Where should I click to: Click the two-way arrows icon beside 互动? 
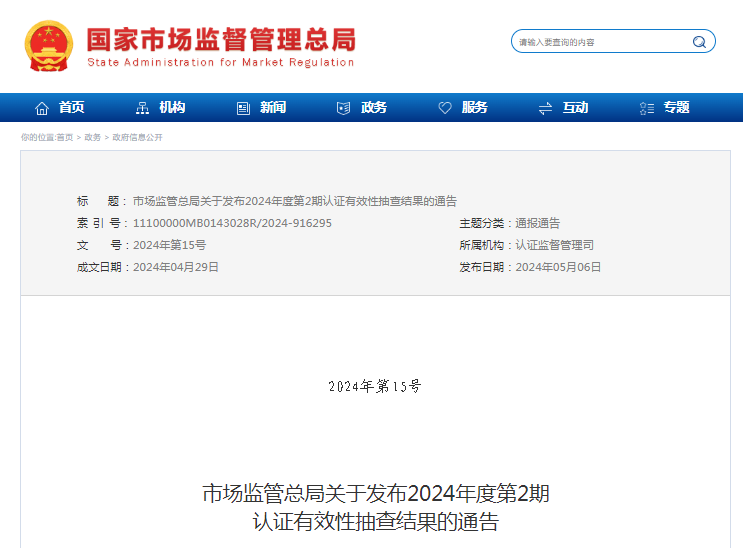point(545,108)
